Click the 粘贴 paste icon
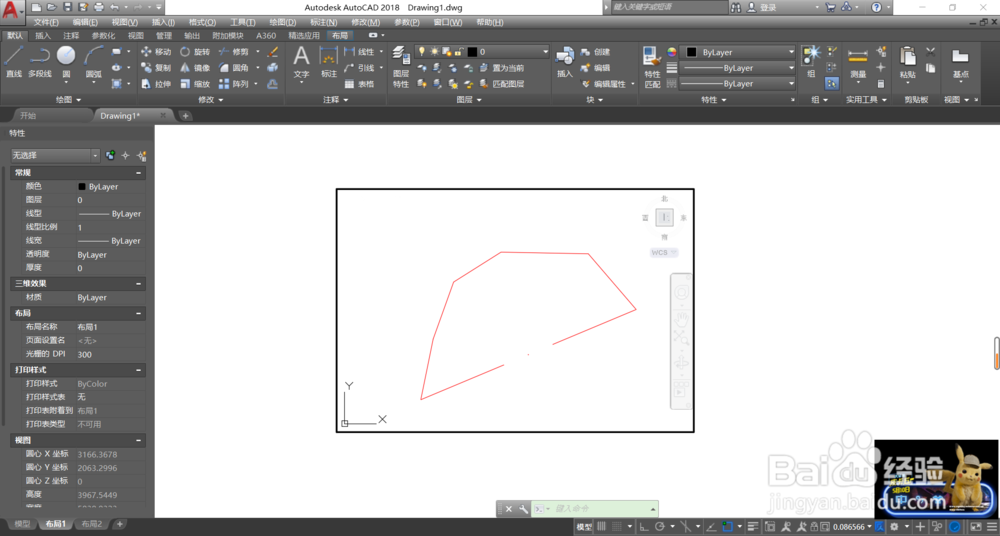The image size is (1000, 536). click(908, 62)
